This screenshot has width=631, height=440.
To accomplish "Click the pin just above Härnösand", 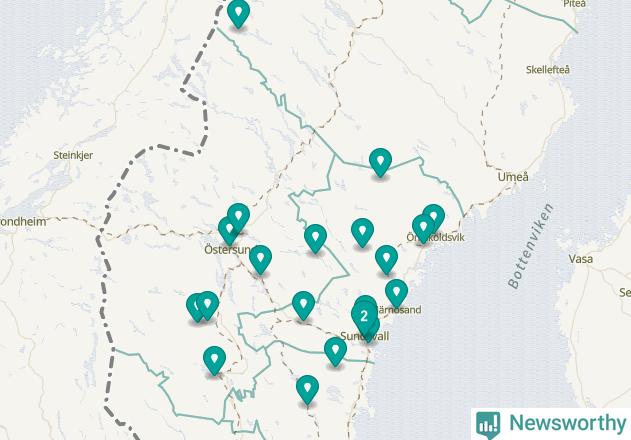I will pos(396,293).
